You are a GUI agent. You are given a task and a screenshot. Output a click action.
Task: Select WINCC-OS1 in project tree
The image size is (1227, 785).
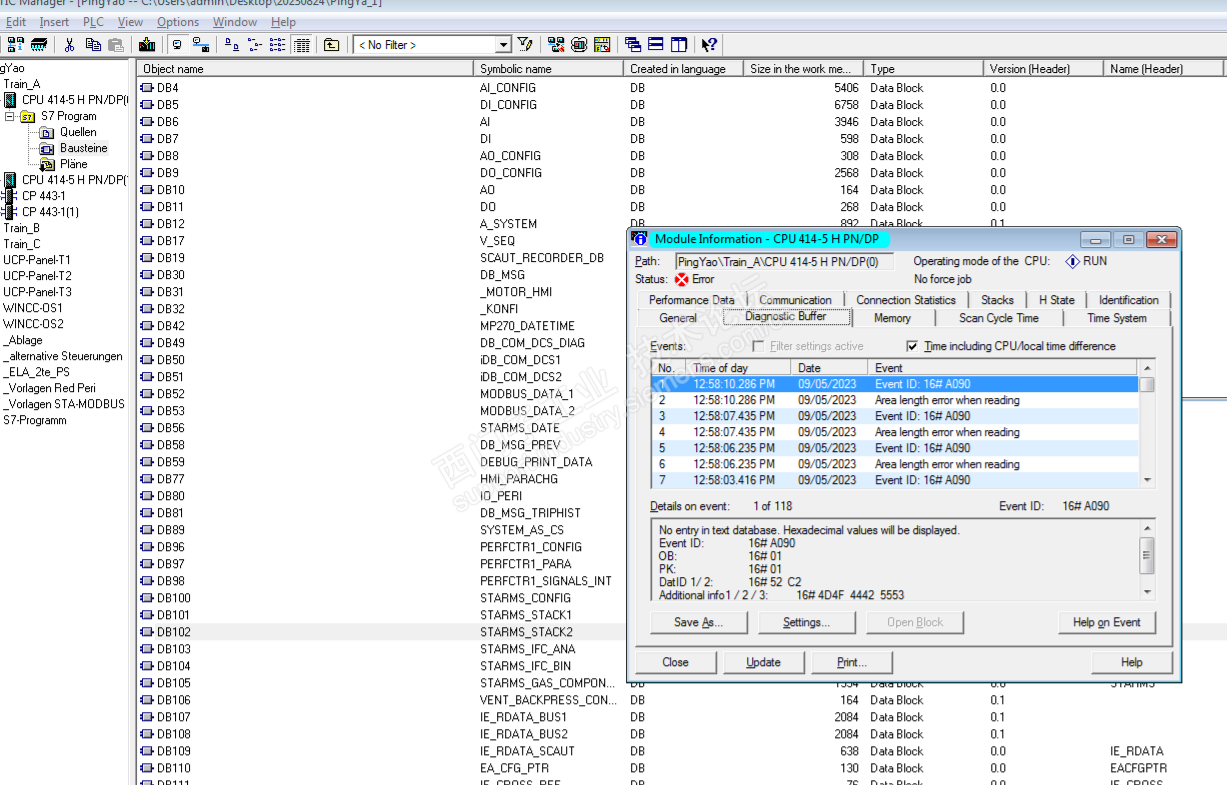[x=33, y=308]
